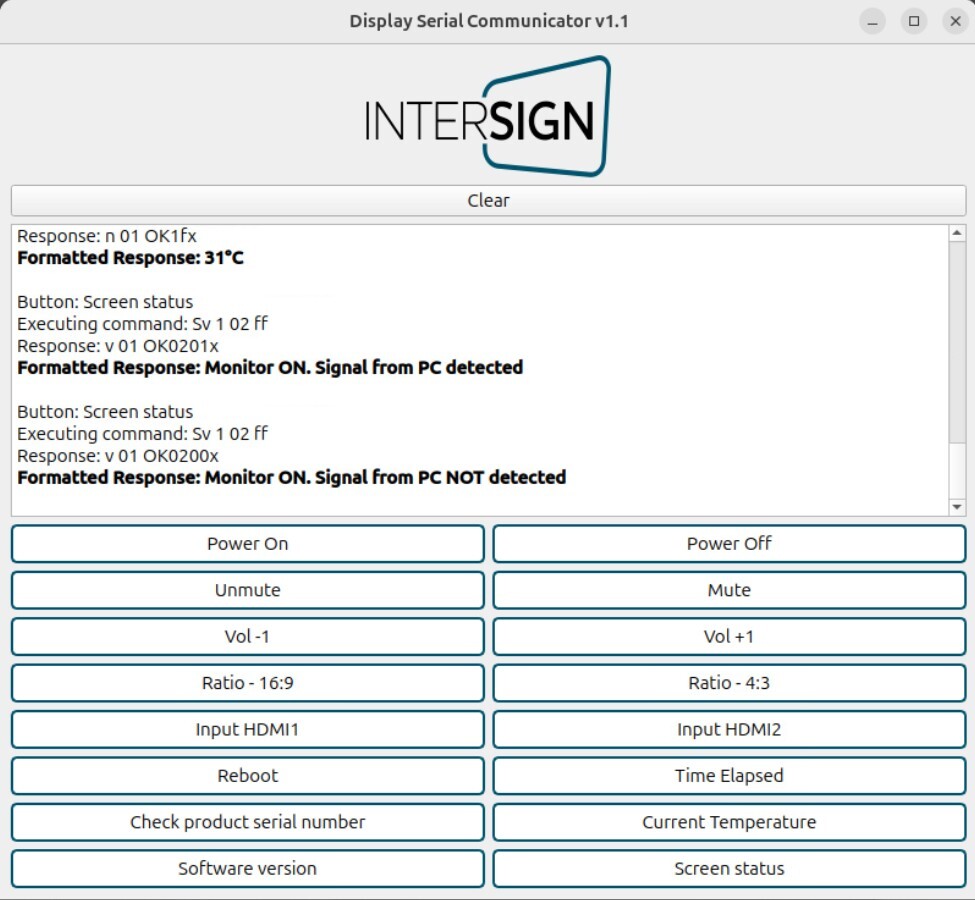Increase volume with Vol +1

point(729,636)
